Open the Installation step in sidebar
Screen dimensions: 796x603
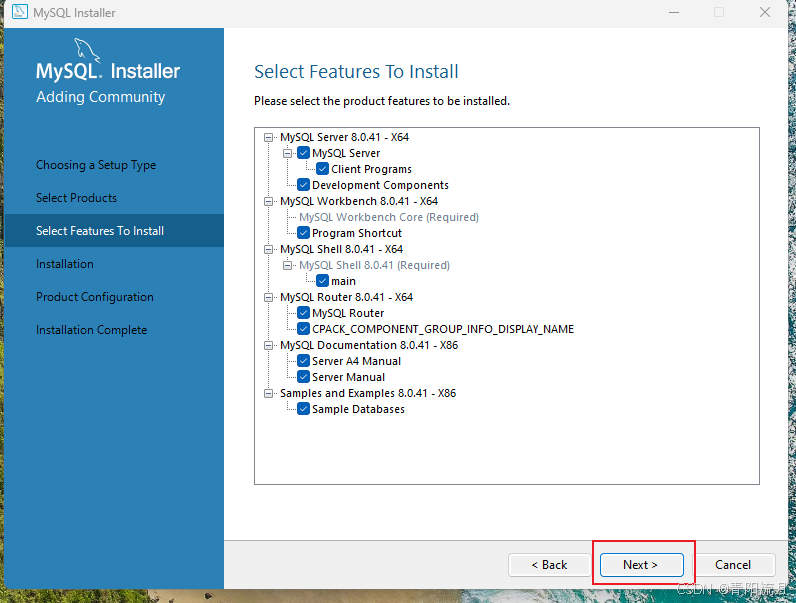pos(64,264)
